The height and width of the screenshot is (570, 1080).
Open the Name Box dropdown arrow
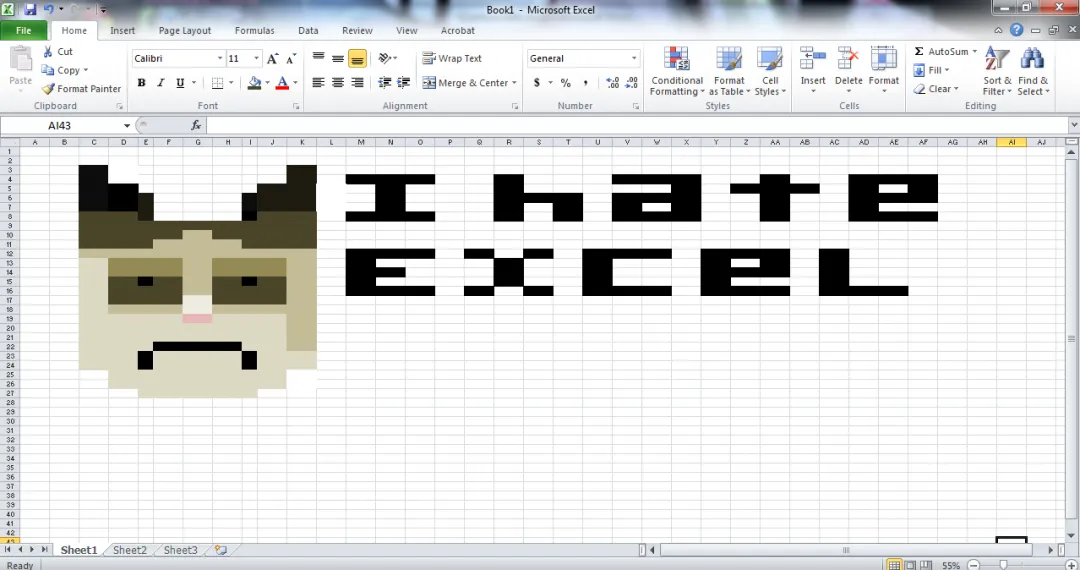point(127,125)
